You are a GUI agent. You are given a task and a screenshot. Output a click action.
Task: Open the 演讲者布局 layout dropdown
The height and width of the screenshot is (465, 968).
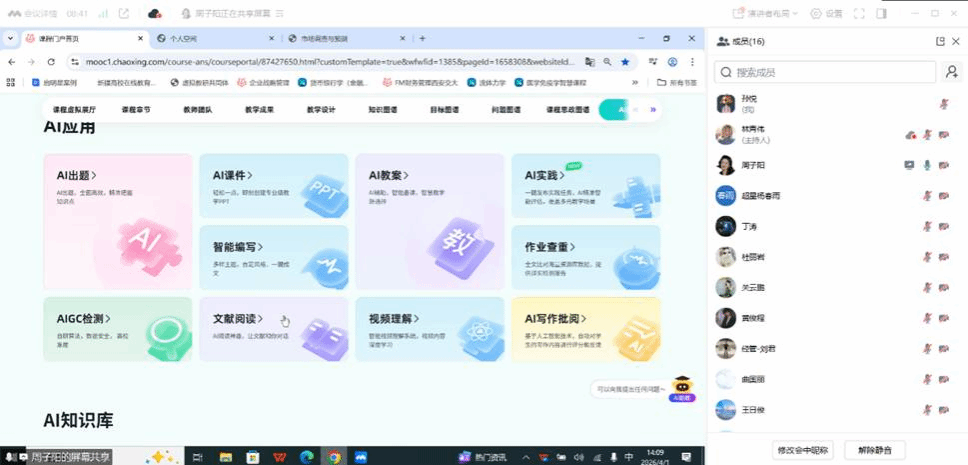pos(769,14)
